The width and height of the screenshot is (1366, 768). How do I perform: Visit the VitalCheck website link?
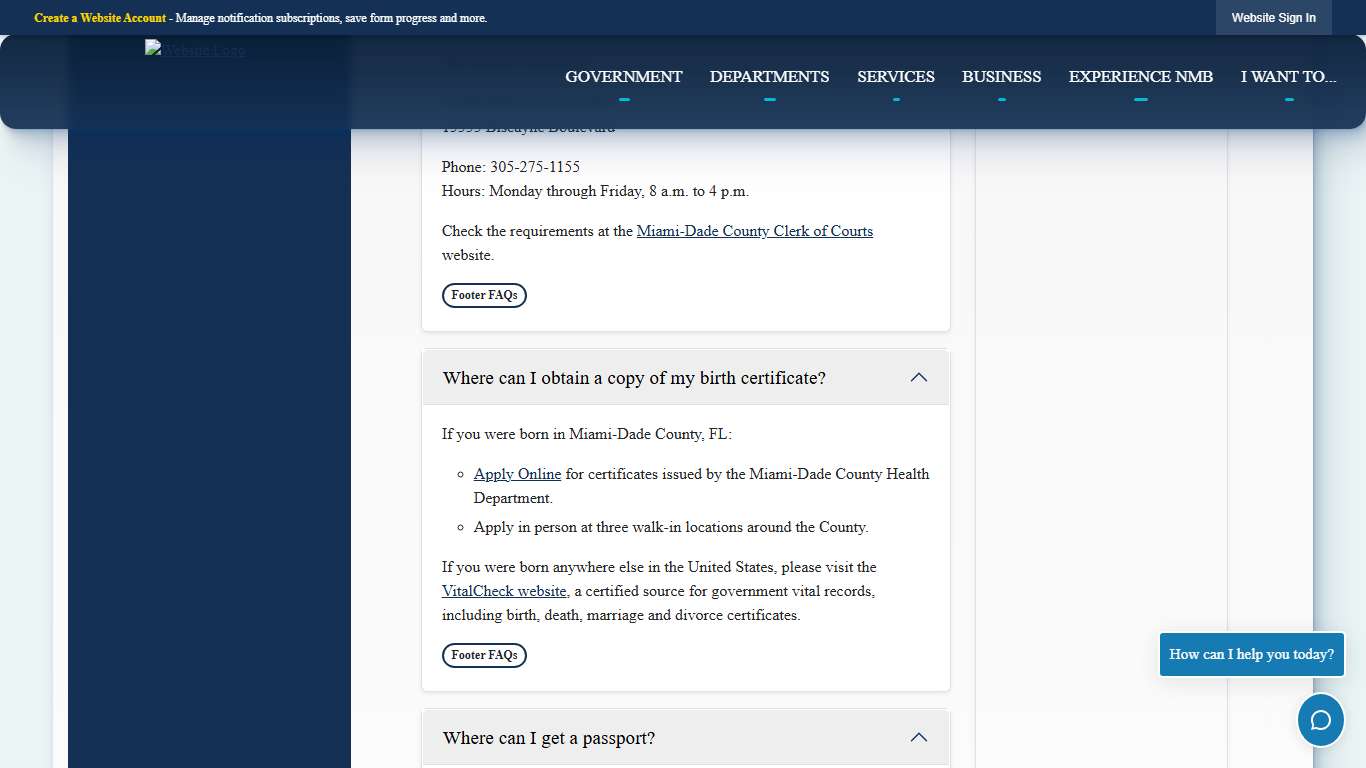[503, 591]
